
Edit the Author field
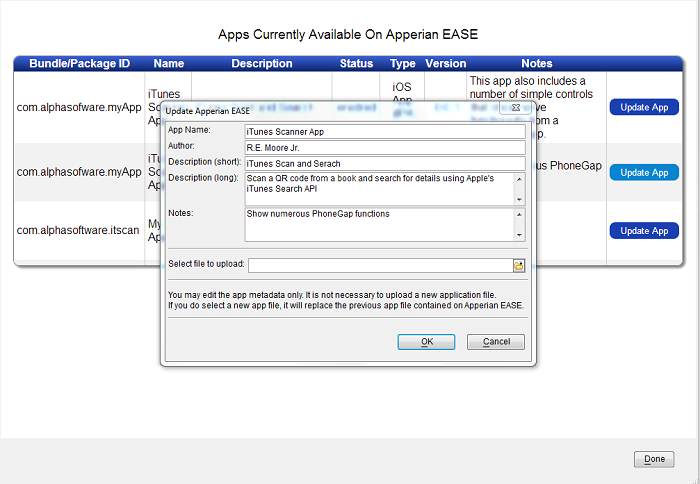click(385, 148)
